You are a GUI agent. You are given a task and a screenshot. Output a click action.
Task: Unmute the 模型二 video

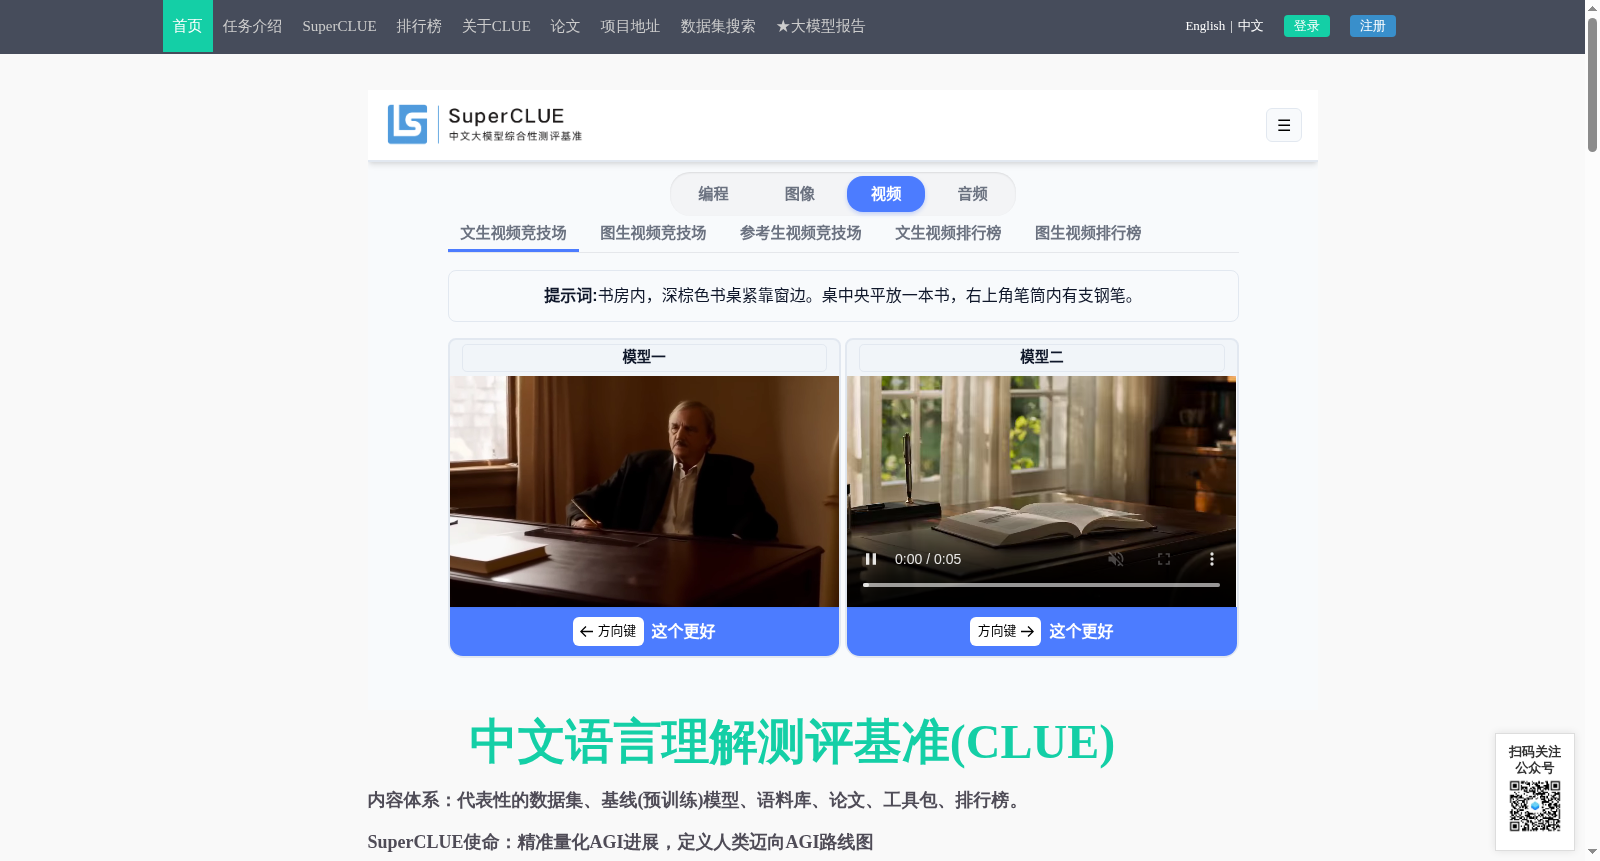(1116, 559)
